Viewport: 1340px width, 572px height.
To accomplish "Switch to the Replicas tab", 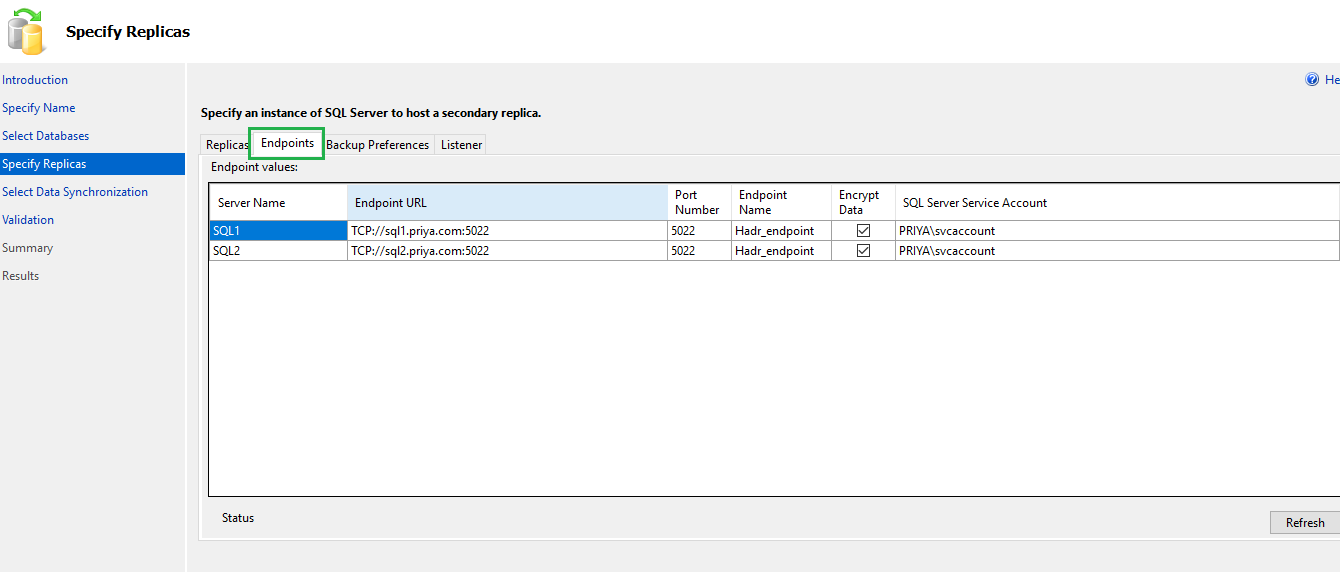I will coord(226,145).
